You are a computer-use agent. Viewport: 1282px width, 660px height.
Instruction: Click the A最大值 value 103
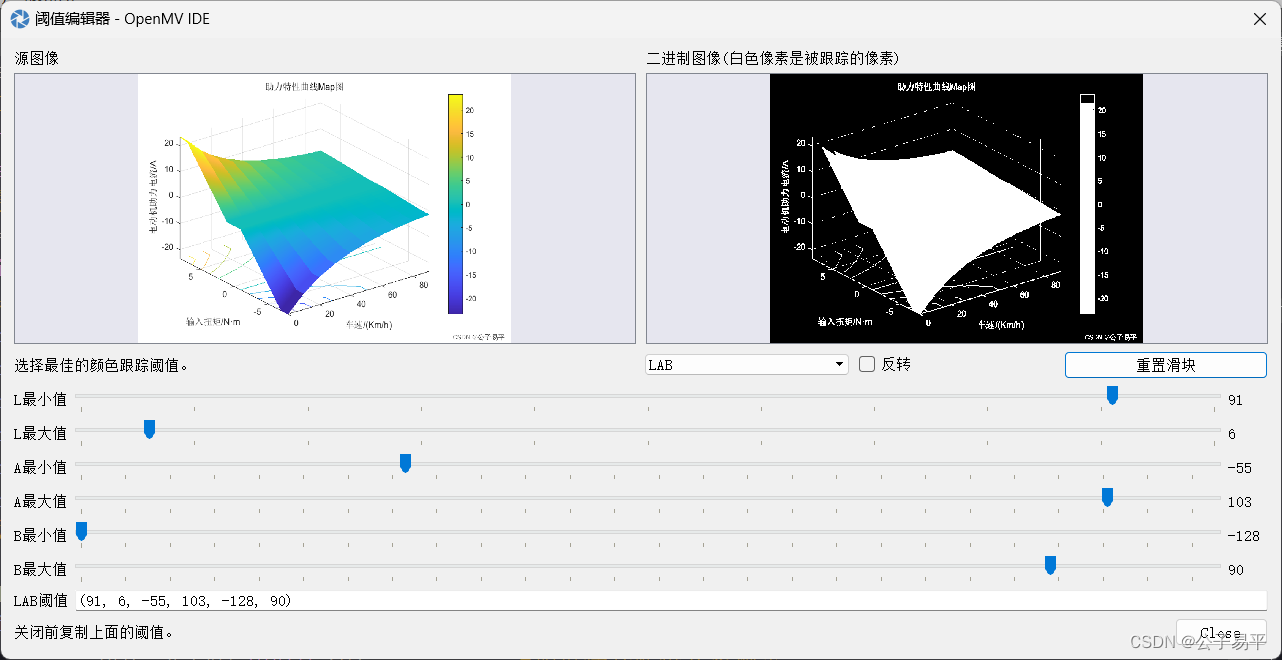[1239, 502]
